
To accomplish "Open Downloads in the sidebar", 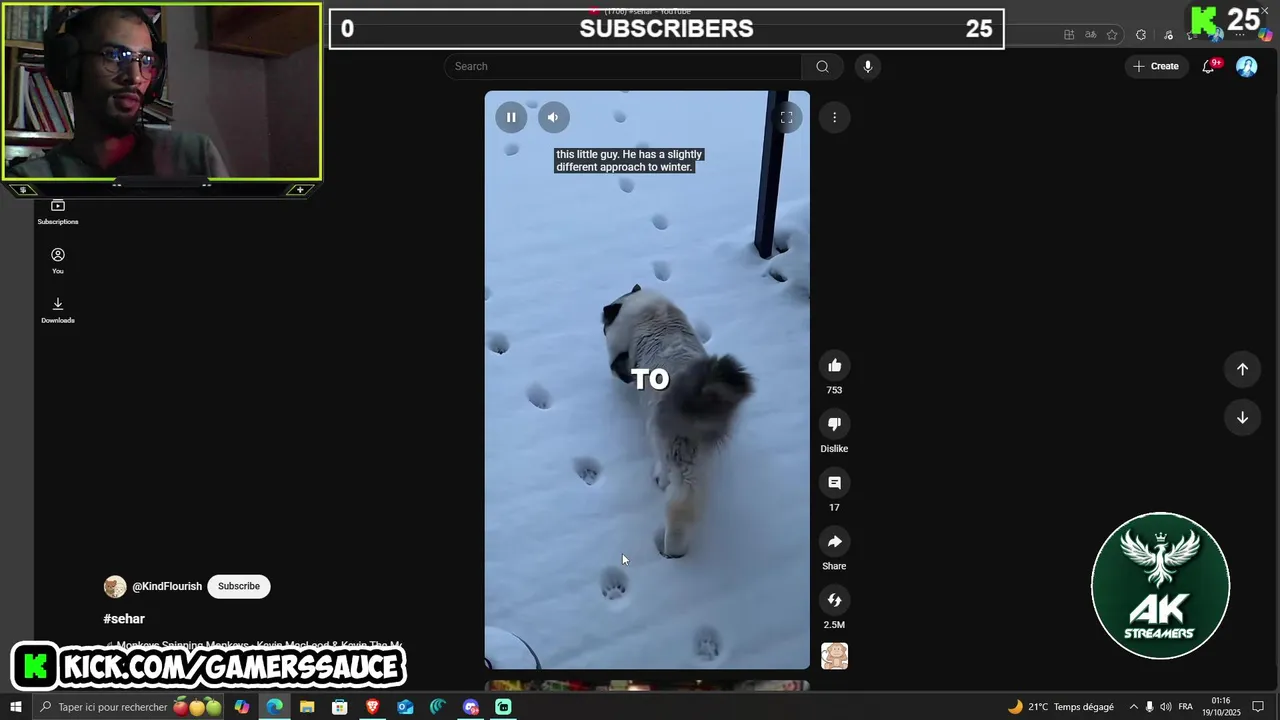I will click(x=58, y=310).
